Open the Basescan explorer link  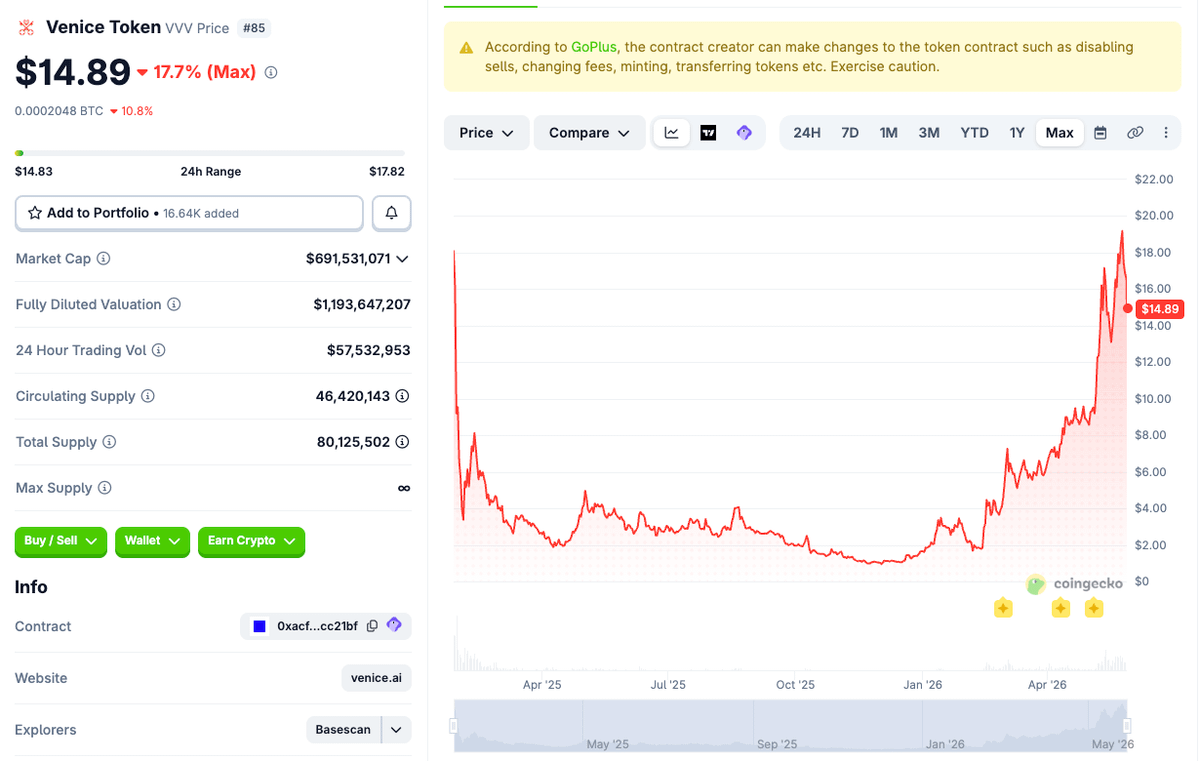point(343,730)
